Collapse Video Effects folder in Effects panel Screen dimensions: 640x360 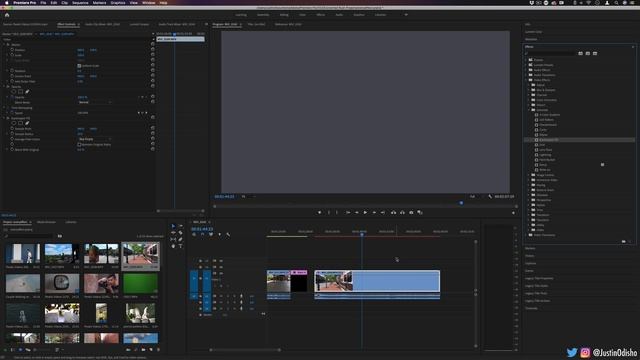coord(526,80)
